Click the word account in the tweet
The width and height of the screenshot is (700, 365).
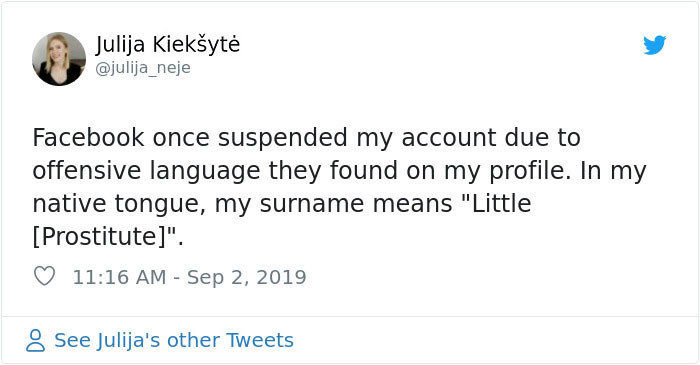(x=447, y=137)
